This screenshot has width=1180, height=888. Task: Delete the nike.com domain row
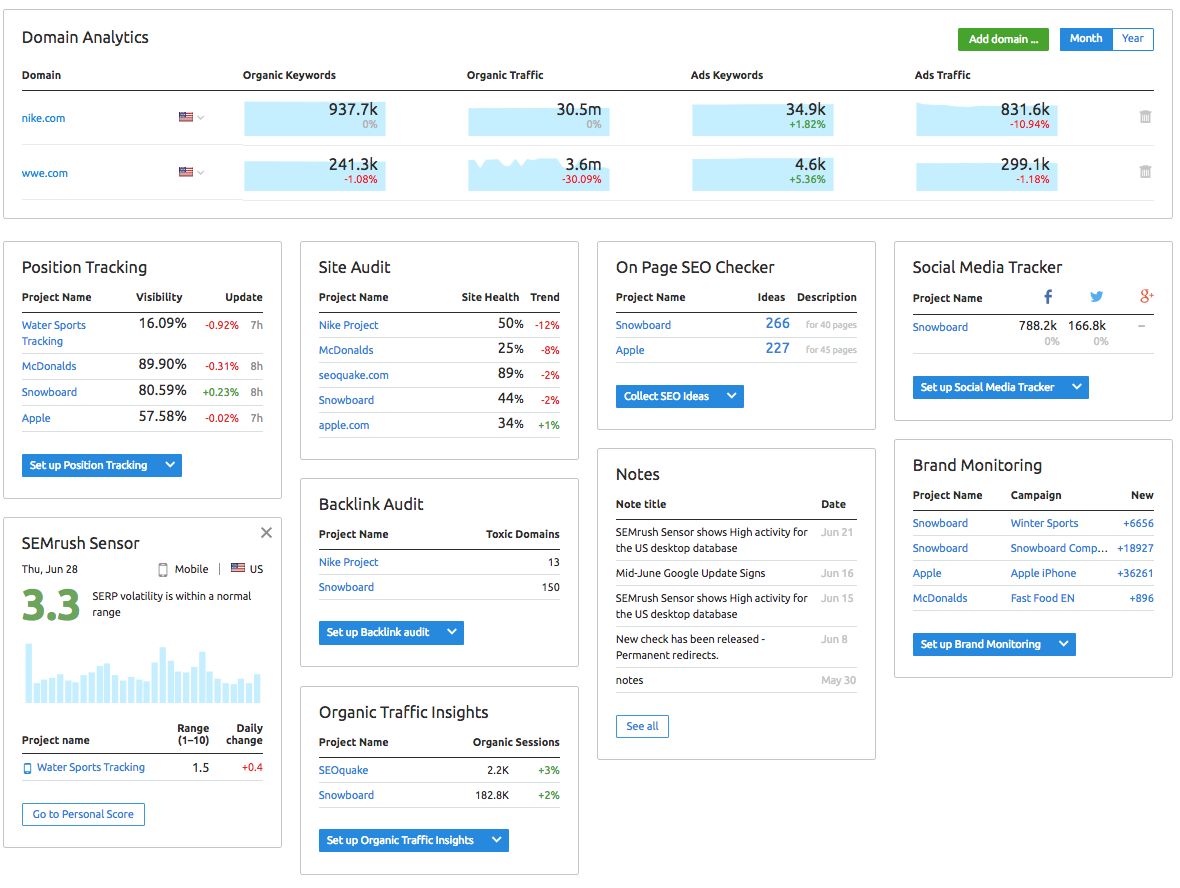click(1145, 117)
